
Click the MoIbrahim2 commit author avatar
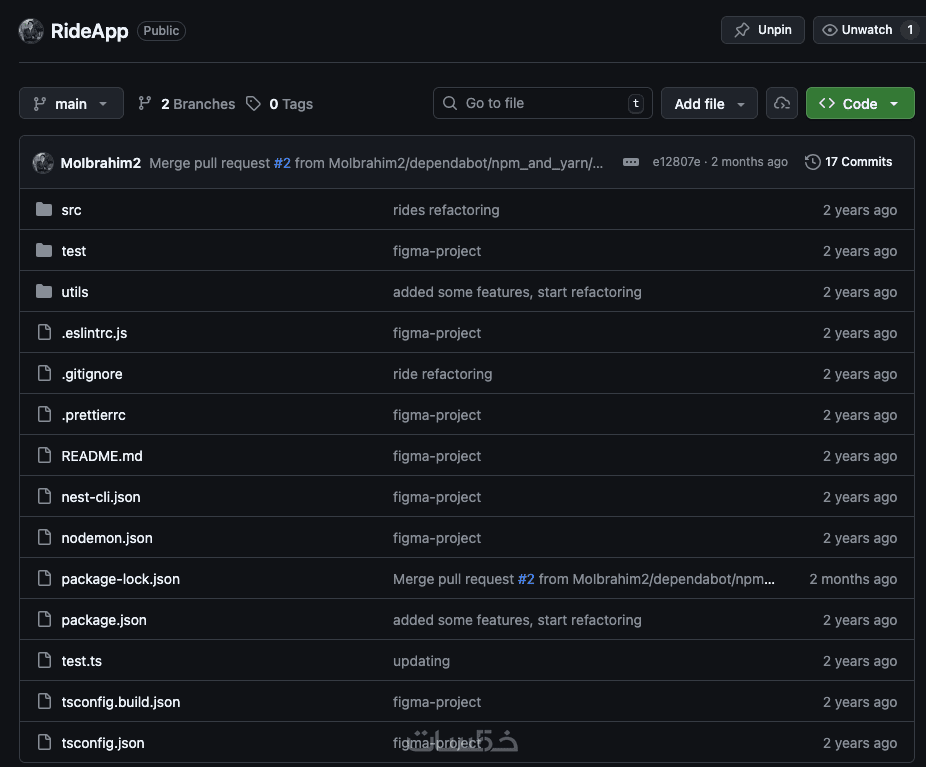pos(43,162)
